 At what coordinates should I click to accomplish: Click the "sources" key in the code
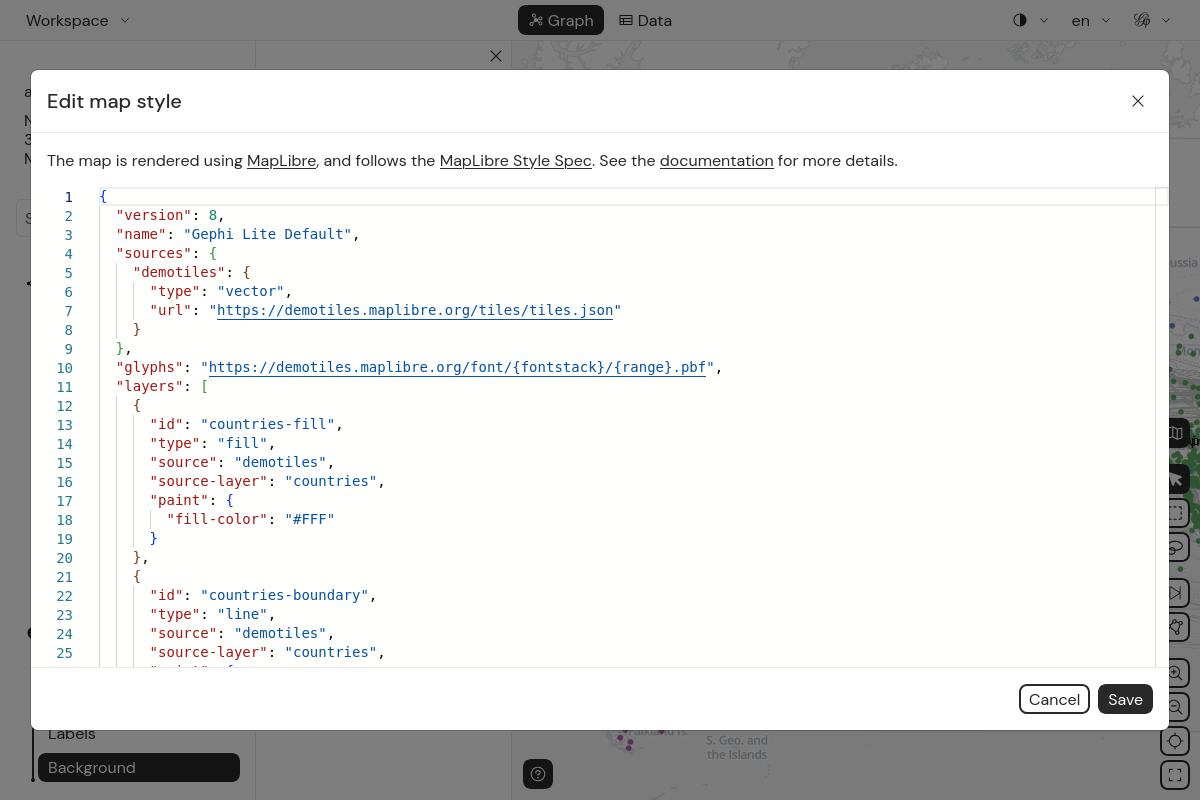[154, 254]
